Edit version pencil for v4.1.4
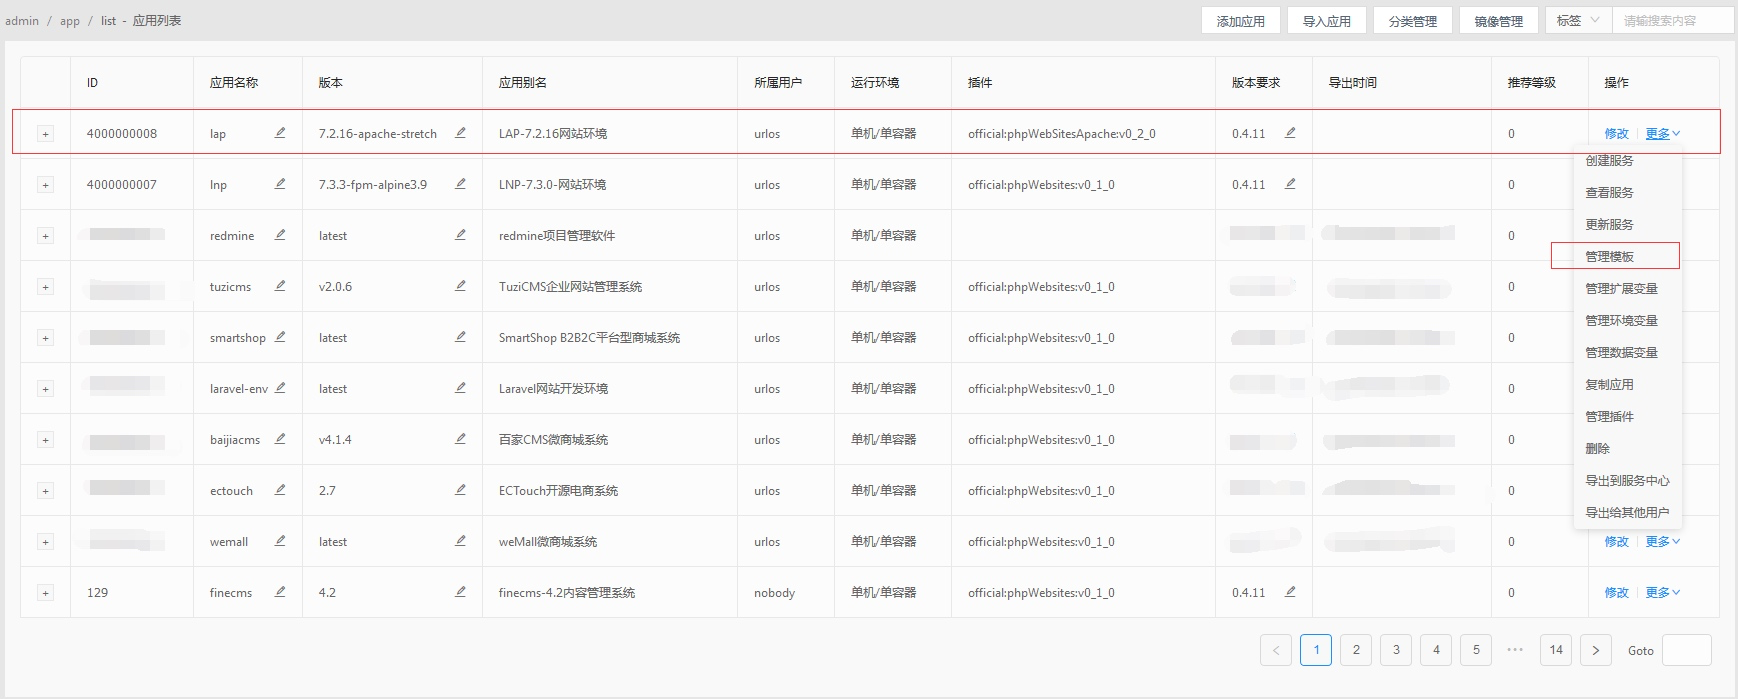The width and height of the screenshot is (1738, 699). [460, 438]
